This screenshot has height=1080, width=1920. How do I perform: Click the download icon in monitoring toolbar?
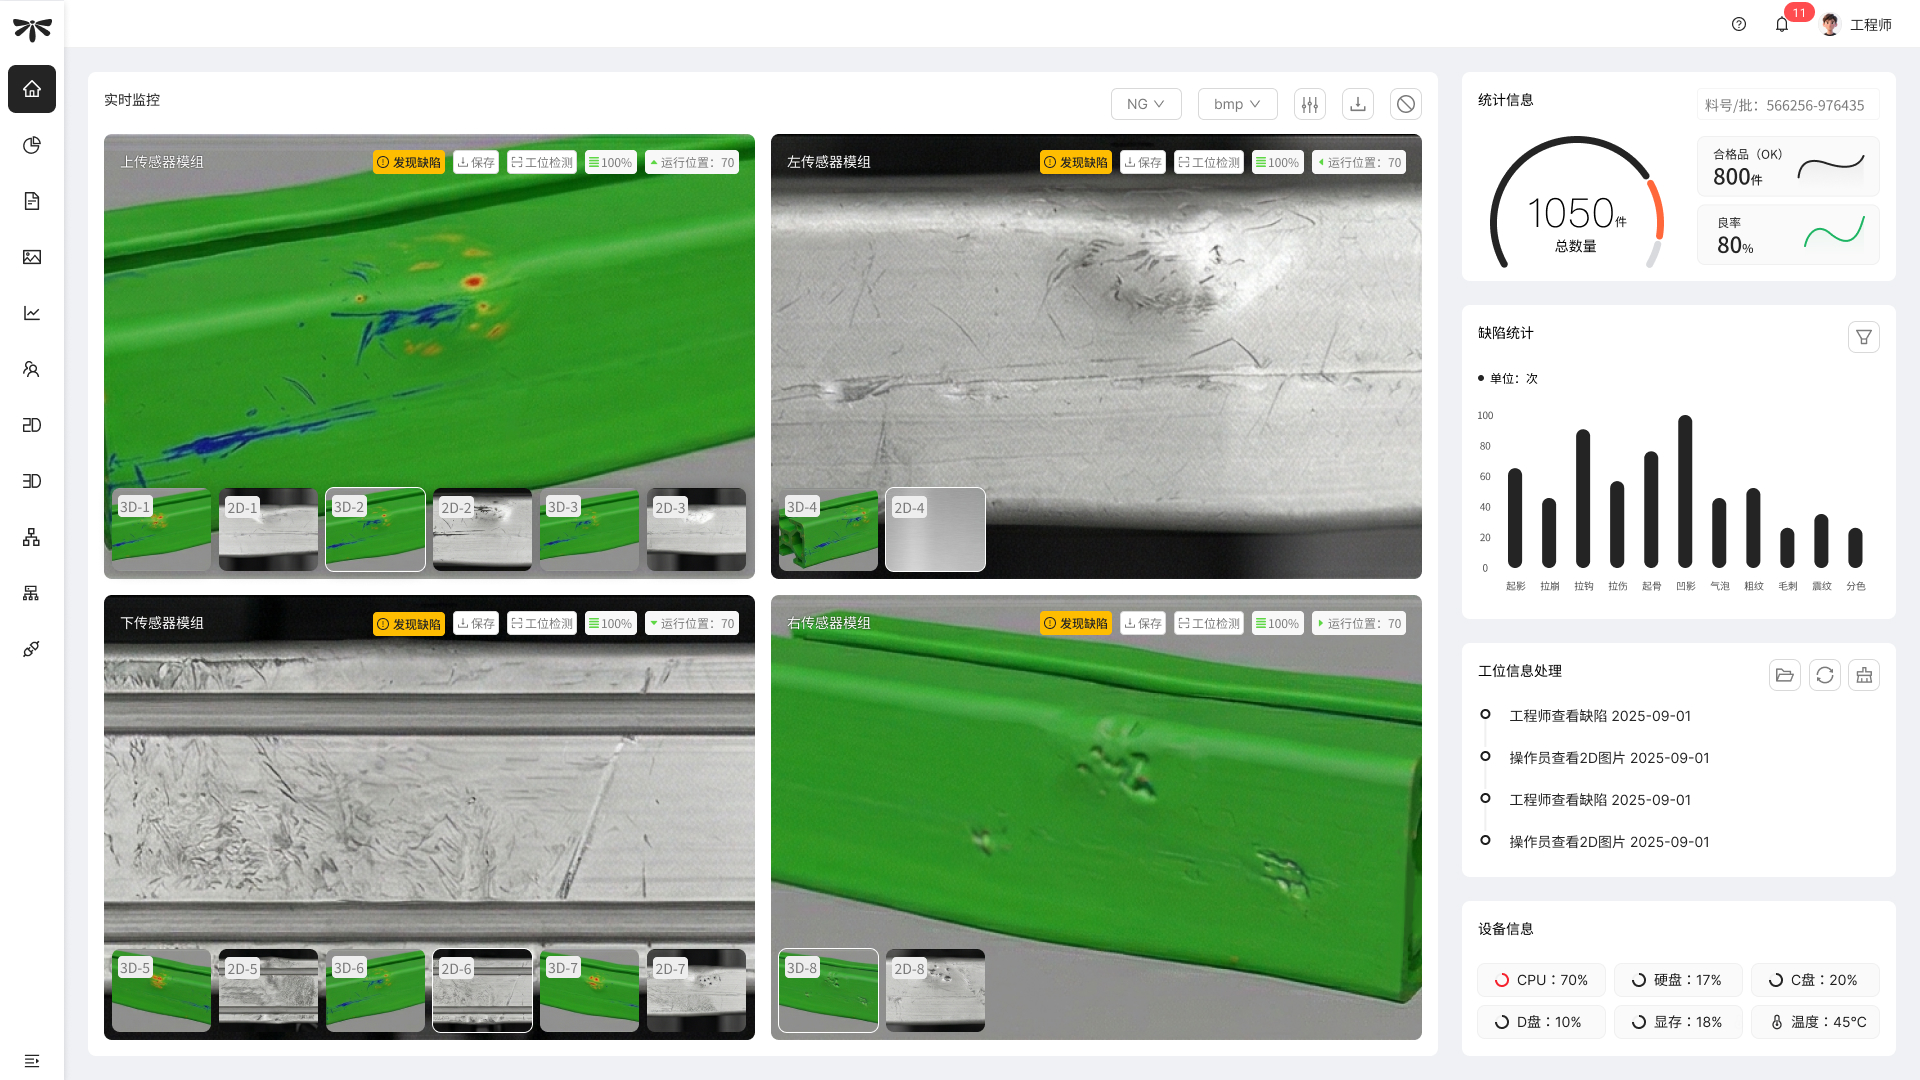[1358, 104]
